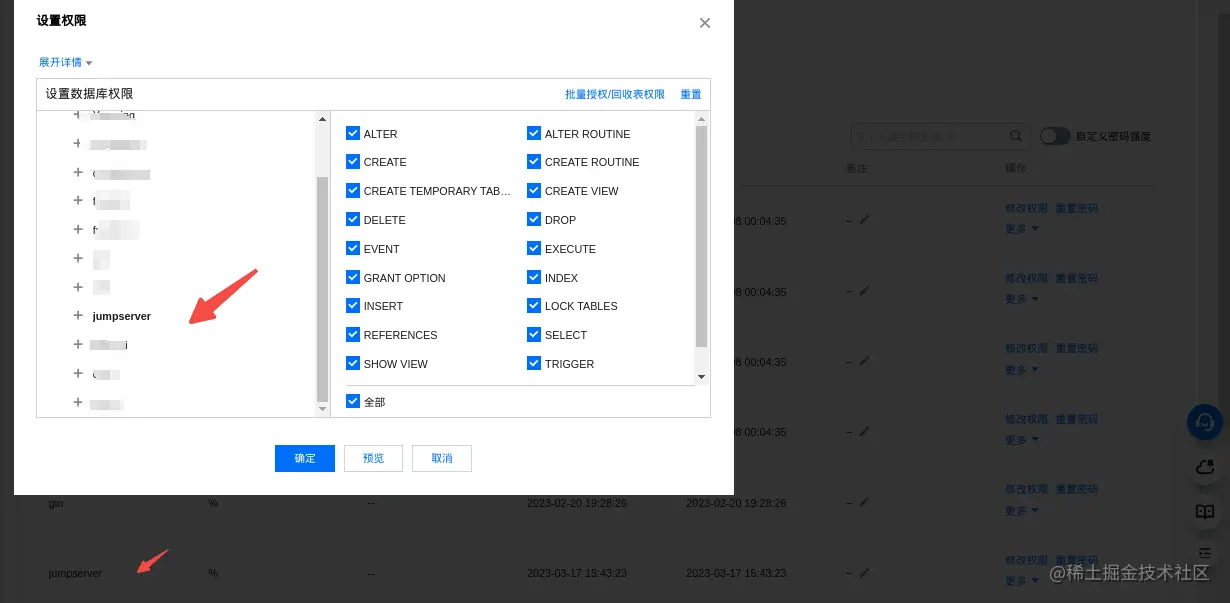Uncheck the DROP permission checkbox
Screen dimensions: 1230x603
pos(534,220)
